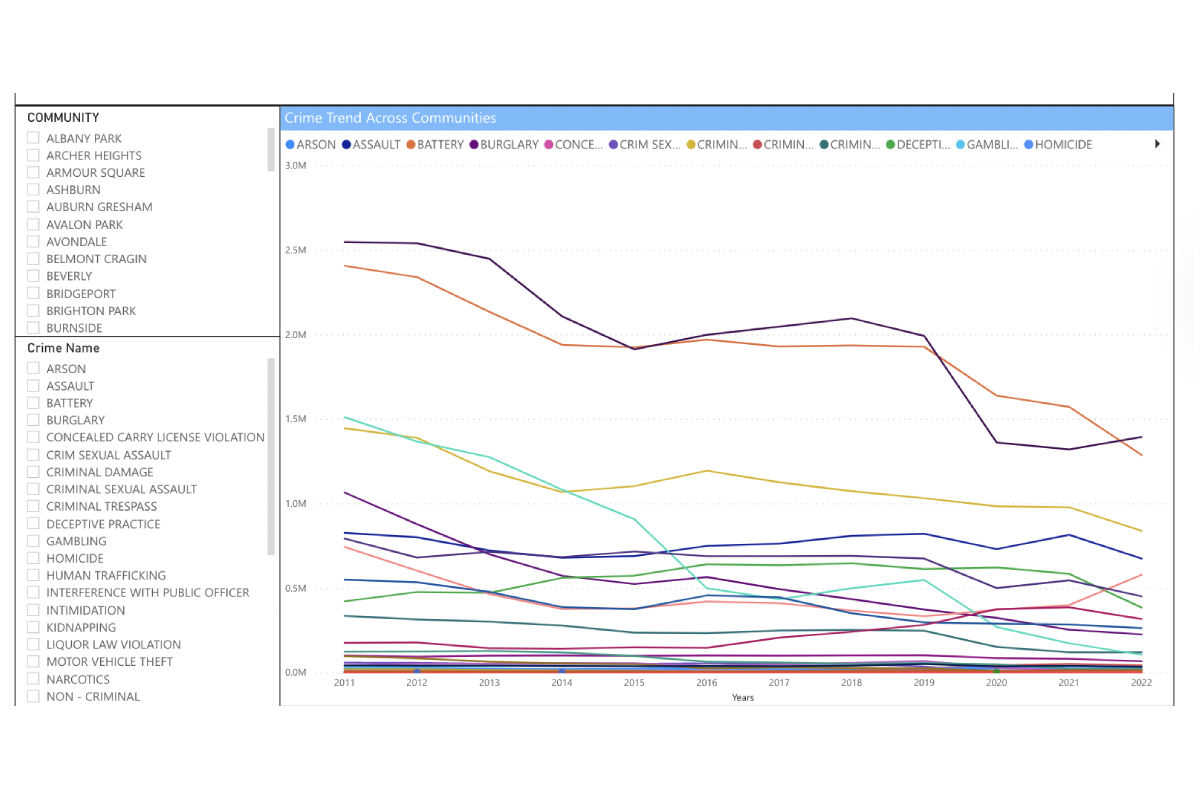This screenshot has height=800, width=1200.
Task: Click the Crime Trend Across Communities title
Action: (x=390, y=117)
